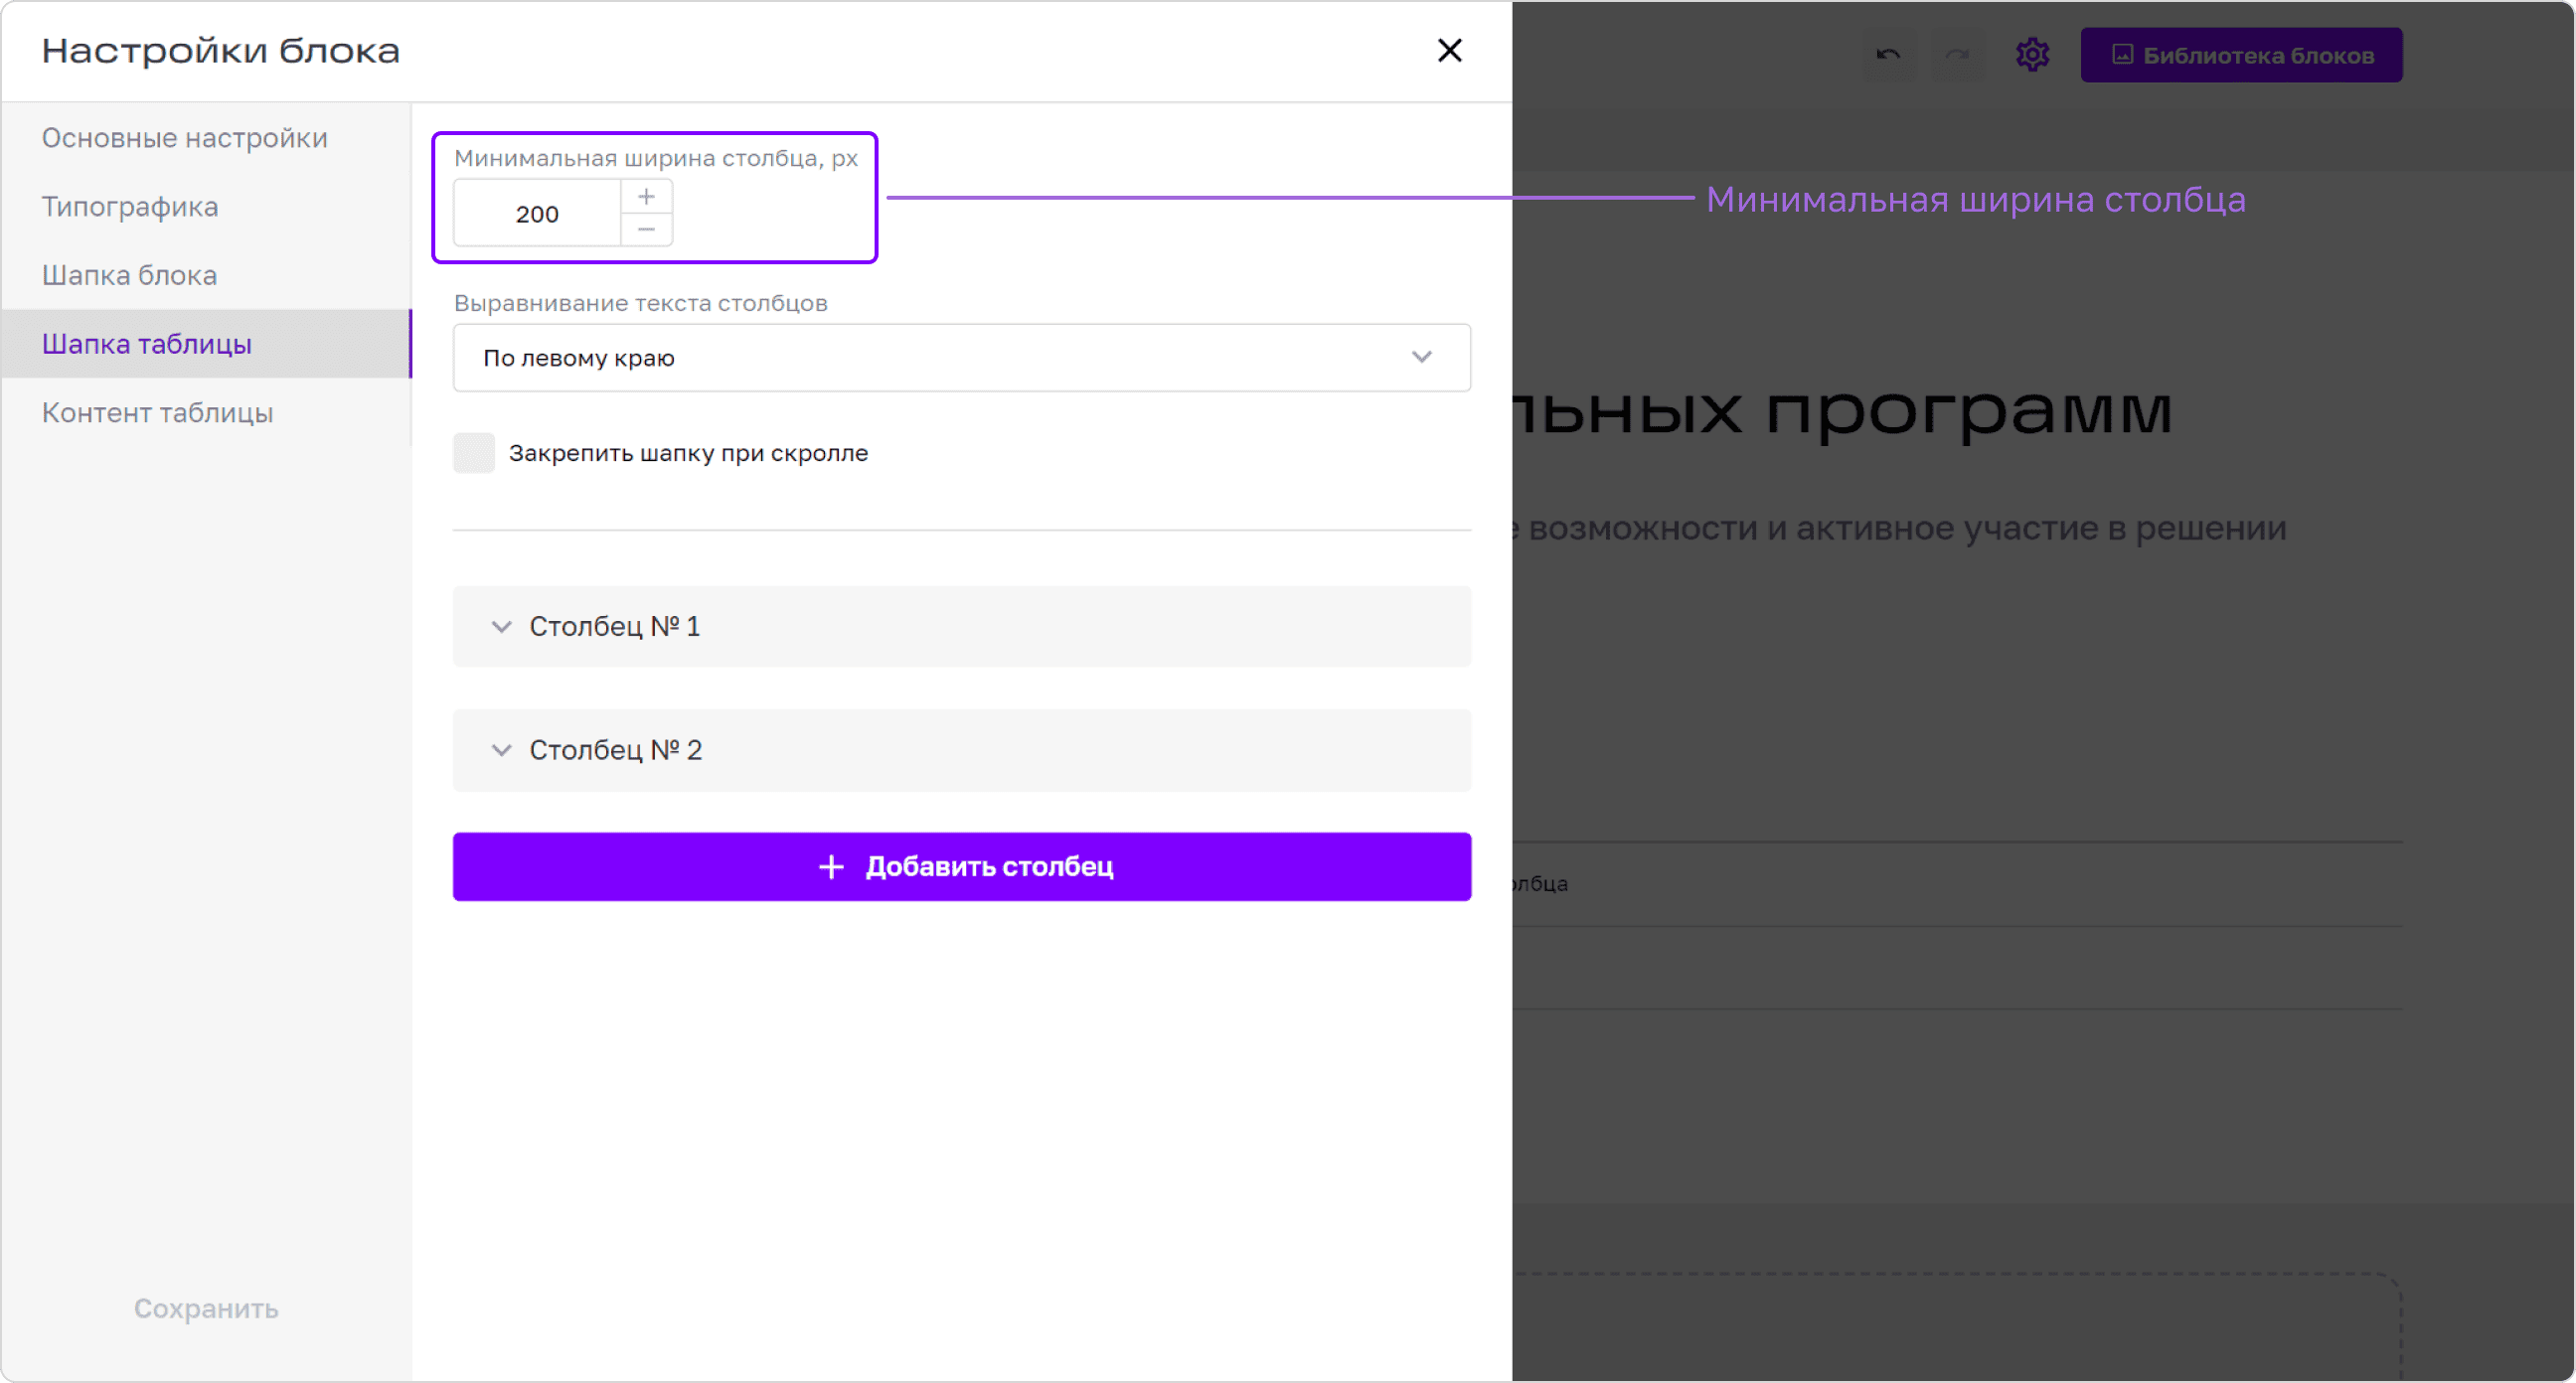2576x1383 pixels.
Task: Expand Столбец № 2 chevron
Action: click(x=501, y=750)
